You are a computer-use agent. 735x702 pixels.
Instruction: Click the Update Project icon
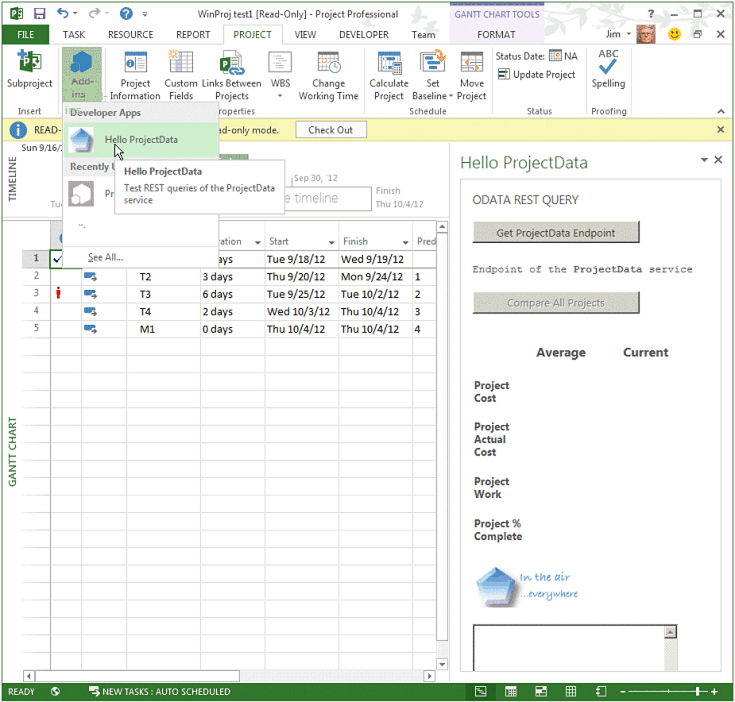504,75
